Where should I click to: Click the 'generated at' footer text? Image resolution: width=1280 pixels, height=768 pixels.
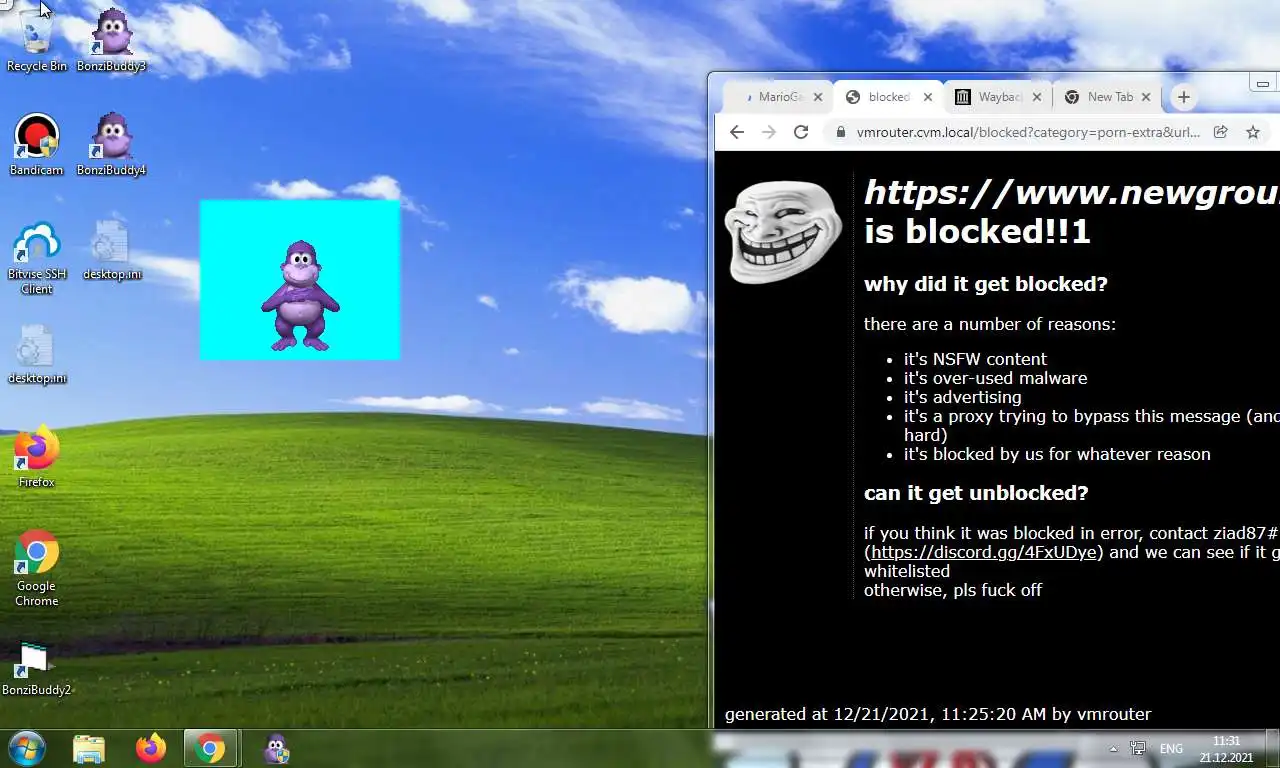(x=938, y=714)
